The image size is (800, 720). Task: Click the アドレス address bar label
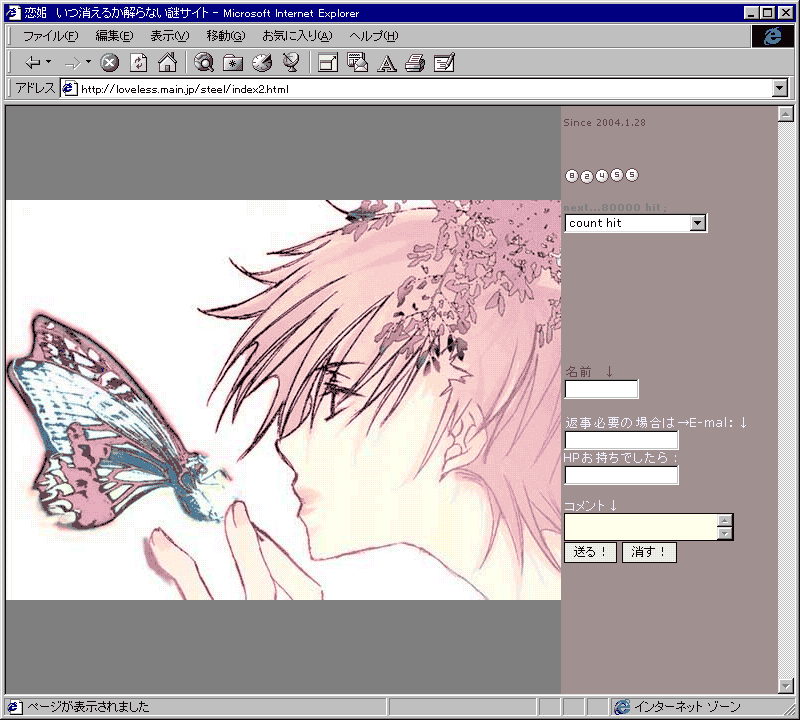coord(35,88)
